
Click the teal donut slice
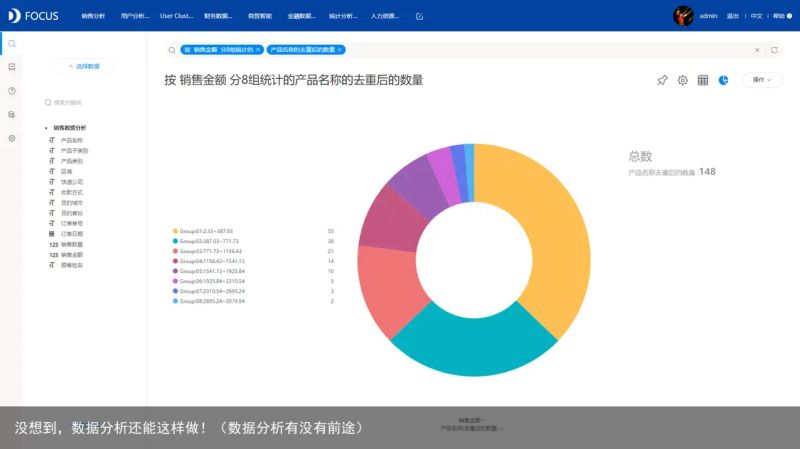[473, 347]
